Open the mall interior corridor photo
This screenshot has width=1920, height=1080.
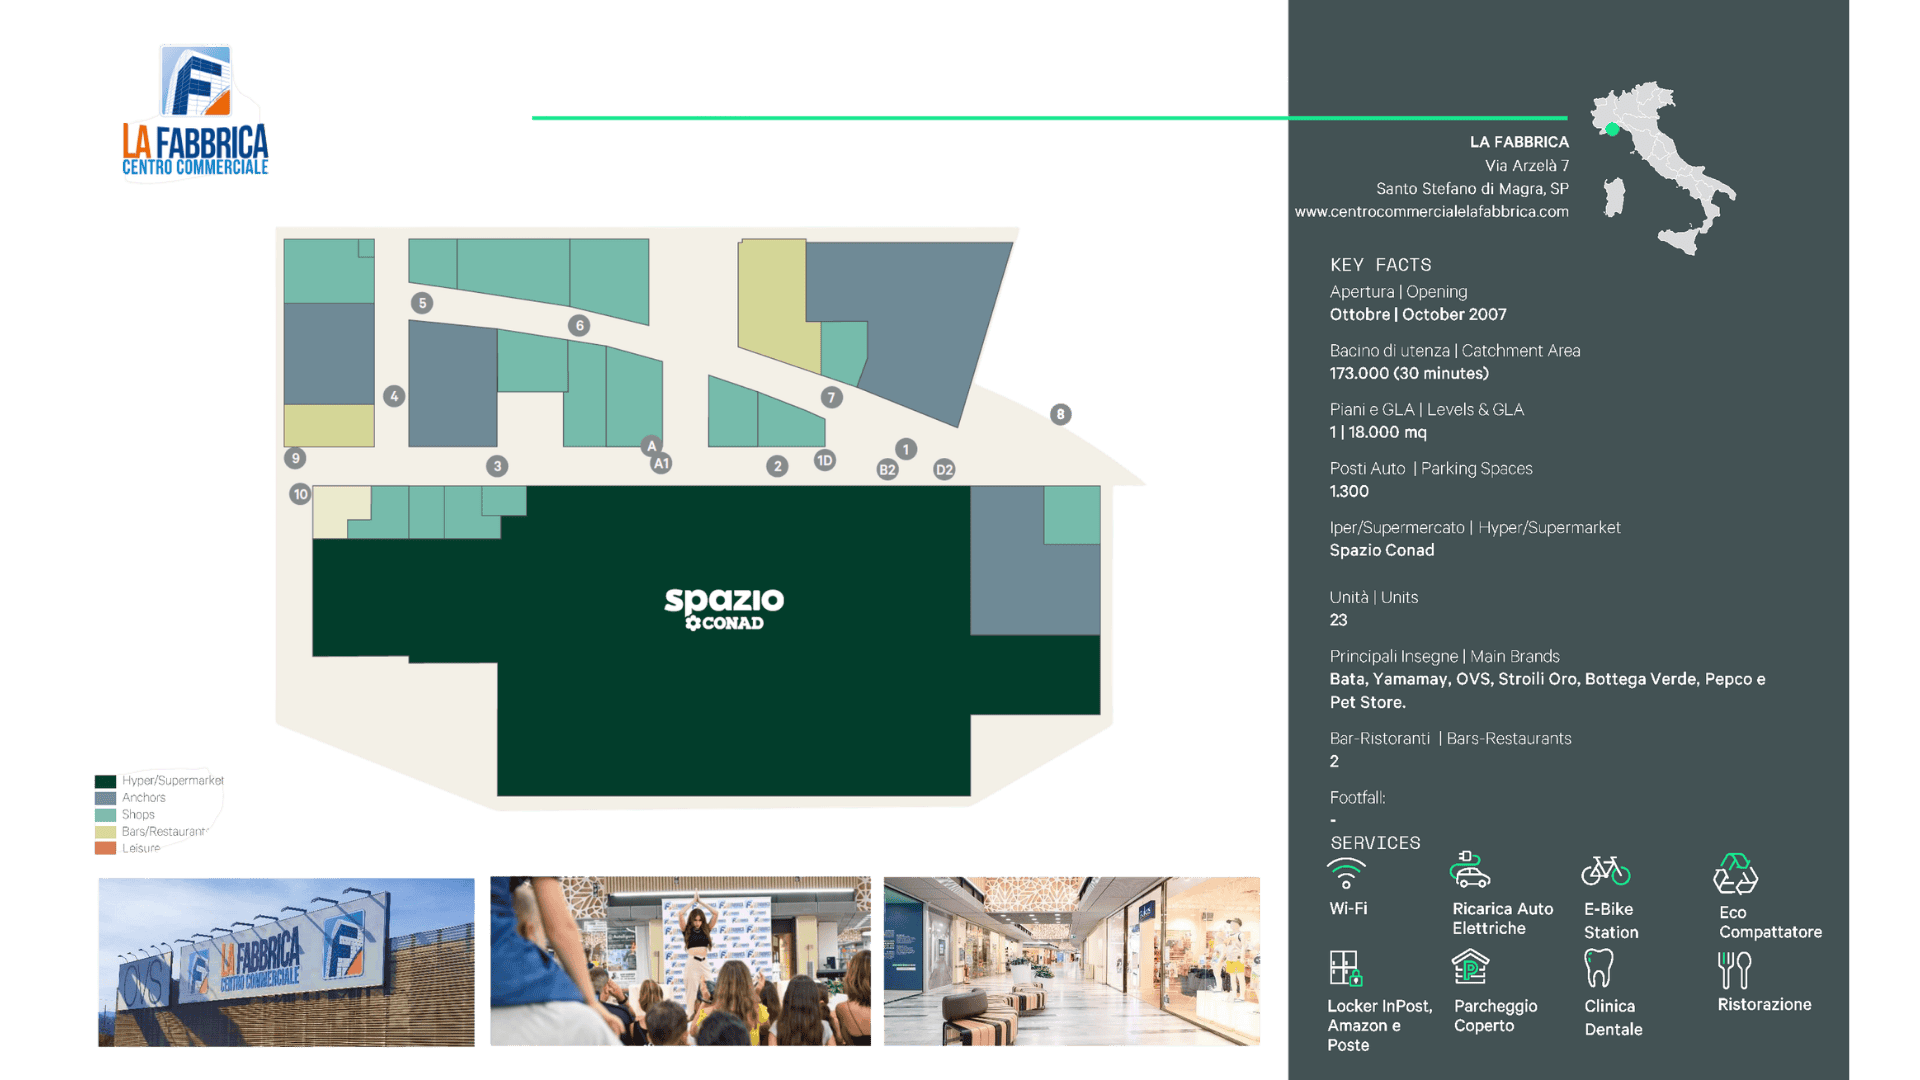pos(1072,961)
